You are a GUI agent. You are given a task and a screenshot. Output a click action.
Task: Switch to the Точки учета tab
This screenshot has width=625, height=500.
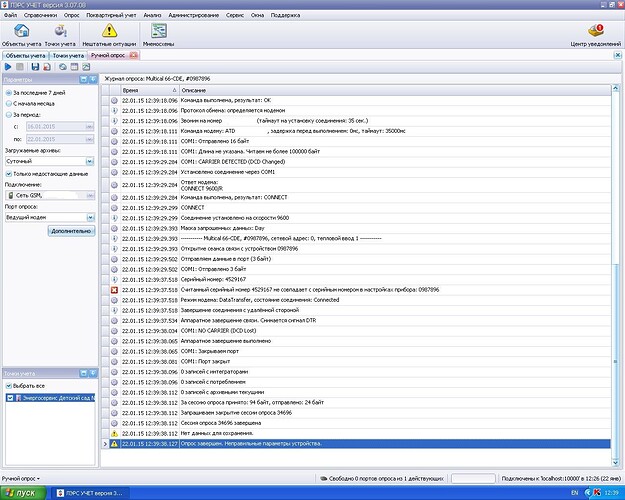tap(68, 56)
